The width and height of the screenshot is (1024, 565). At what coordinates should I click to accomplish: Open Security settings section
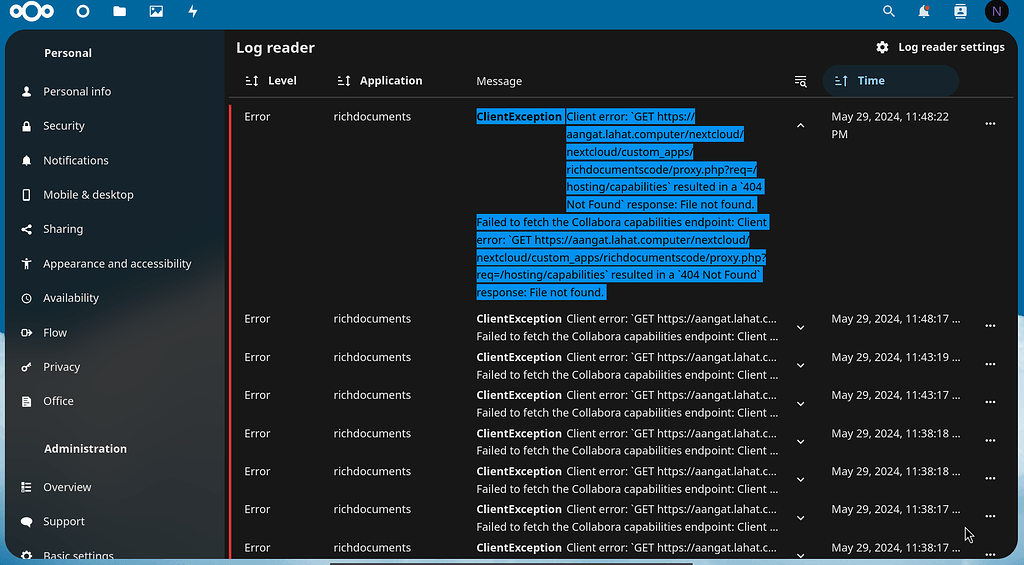click(64, 125)
